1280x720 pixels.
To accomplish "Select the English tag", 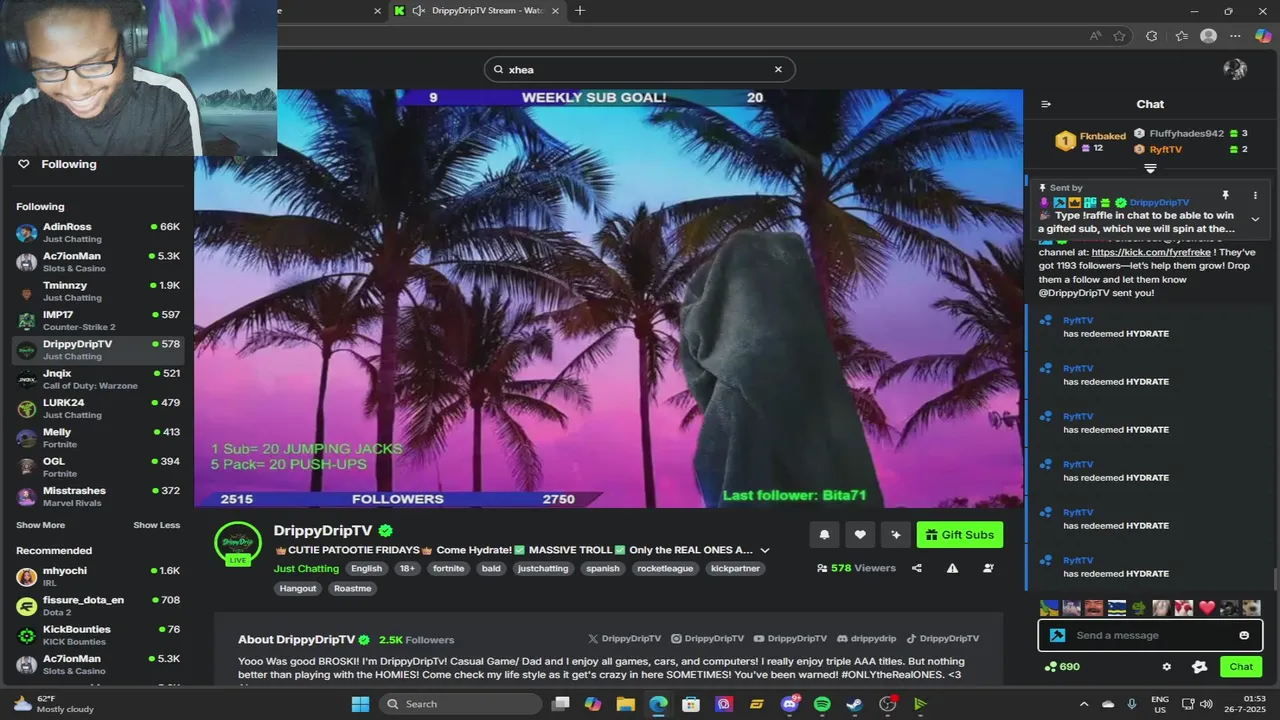I will [x=366, y=568].
